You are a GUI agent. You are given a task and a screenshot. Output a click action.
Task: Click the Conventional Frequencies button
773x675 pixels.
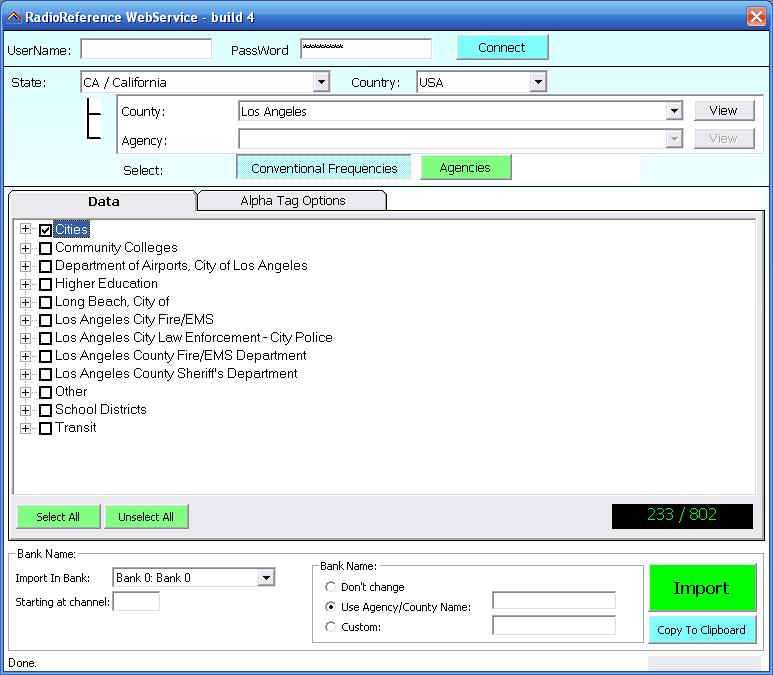tap(324, 168)
